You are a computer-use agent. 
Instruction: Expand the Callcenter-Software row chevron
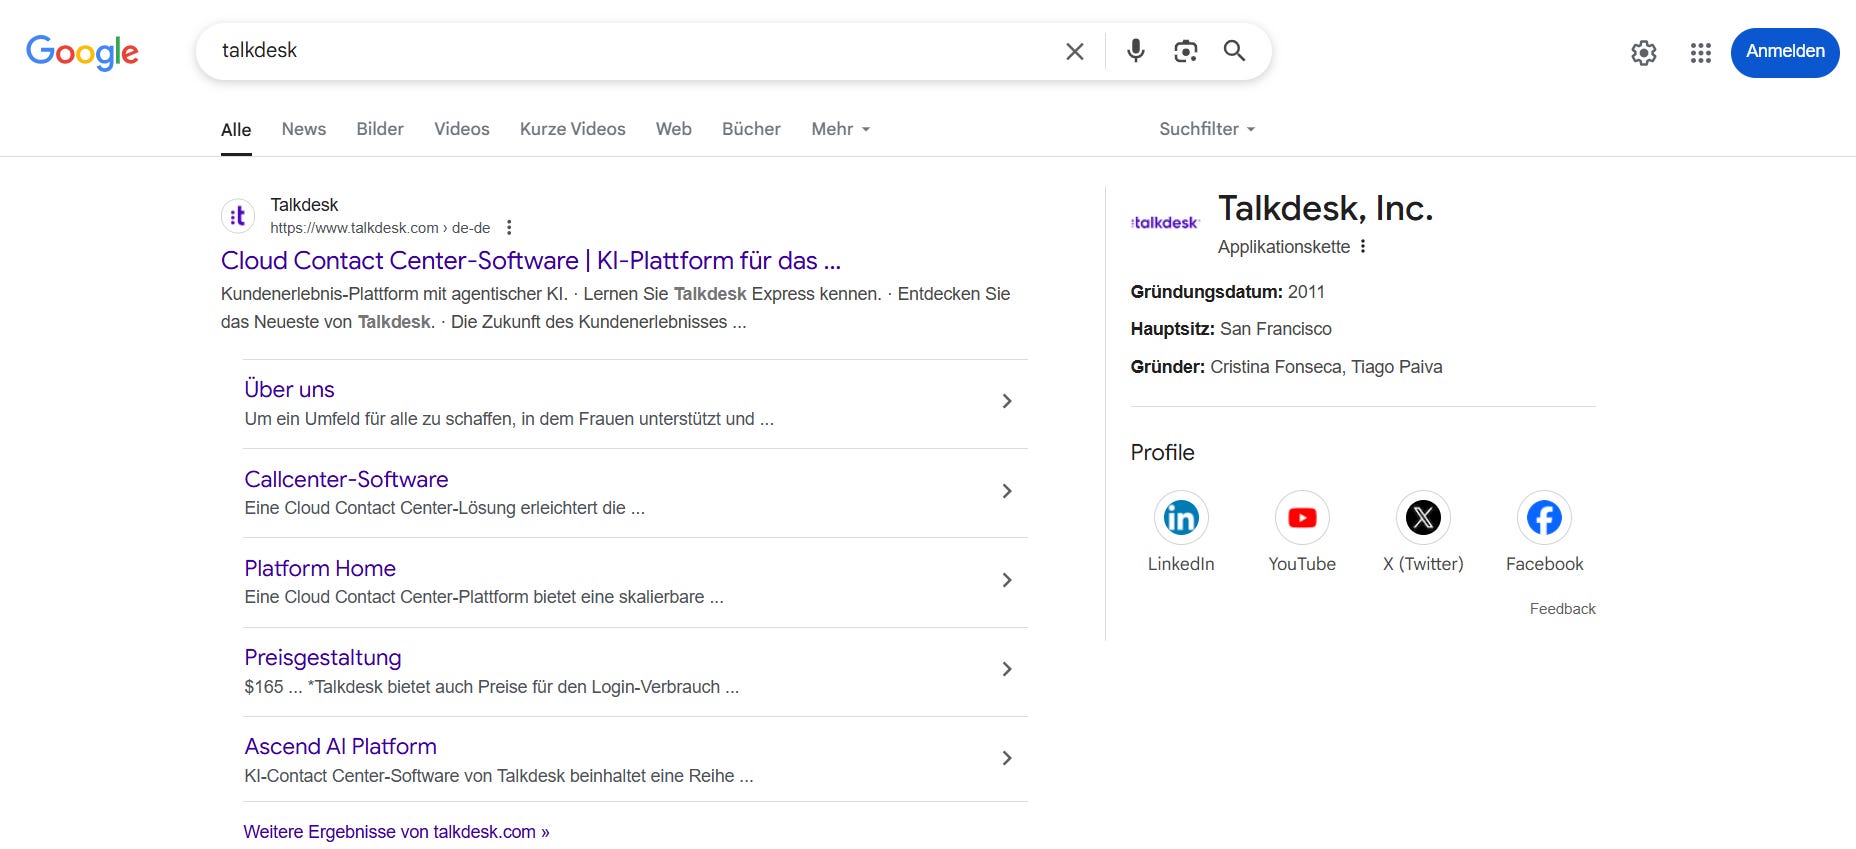[1007, 491]
